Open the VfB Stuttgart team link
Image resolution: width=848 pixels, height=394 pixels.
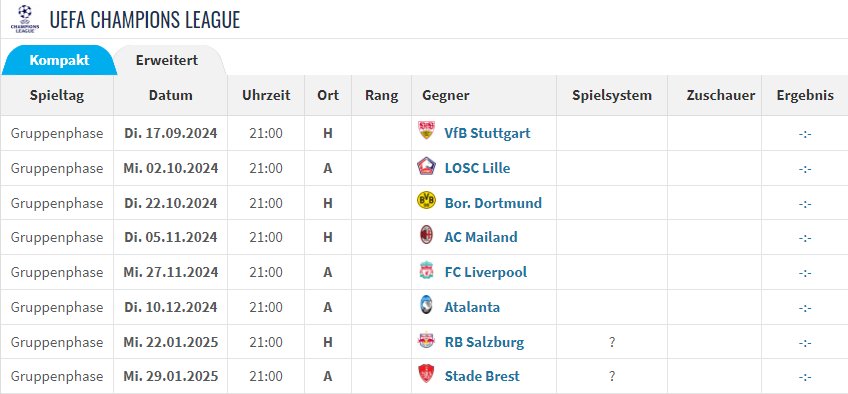coord(487,133)
